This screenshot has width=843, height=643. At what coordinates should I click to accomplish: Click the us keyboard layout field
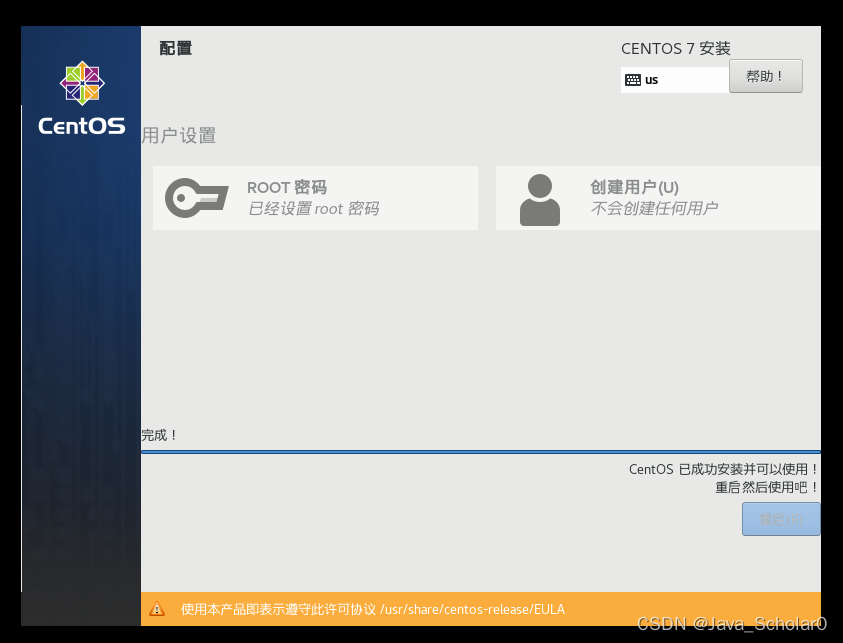point(675,80)
